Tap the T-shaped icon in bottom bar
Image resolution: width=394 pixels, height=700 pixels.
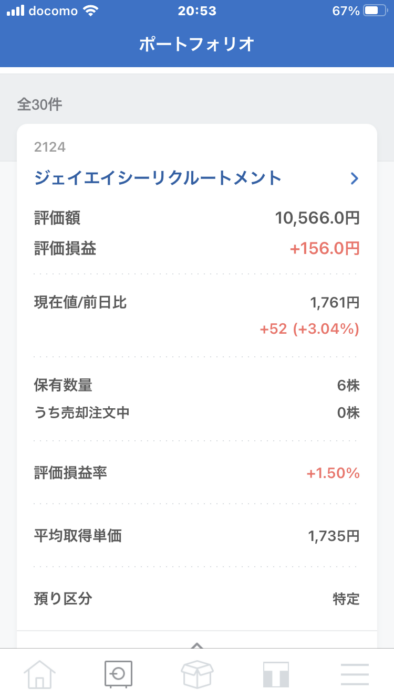[x=276, y=674]
